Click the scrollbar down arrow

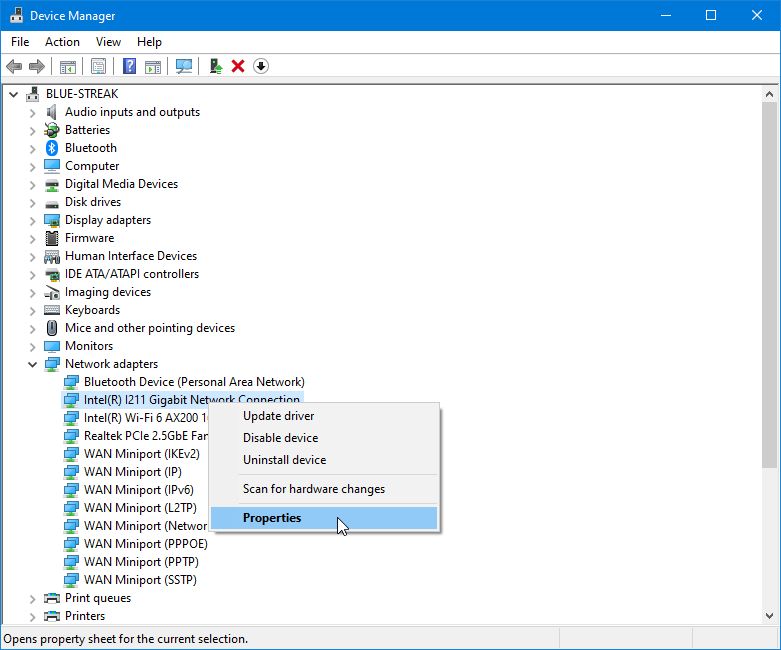coord(770,616)
